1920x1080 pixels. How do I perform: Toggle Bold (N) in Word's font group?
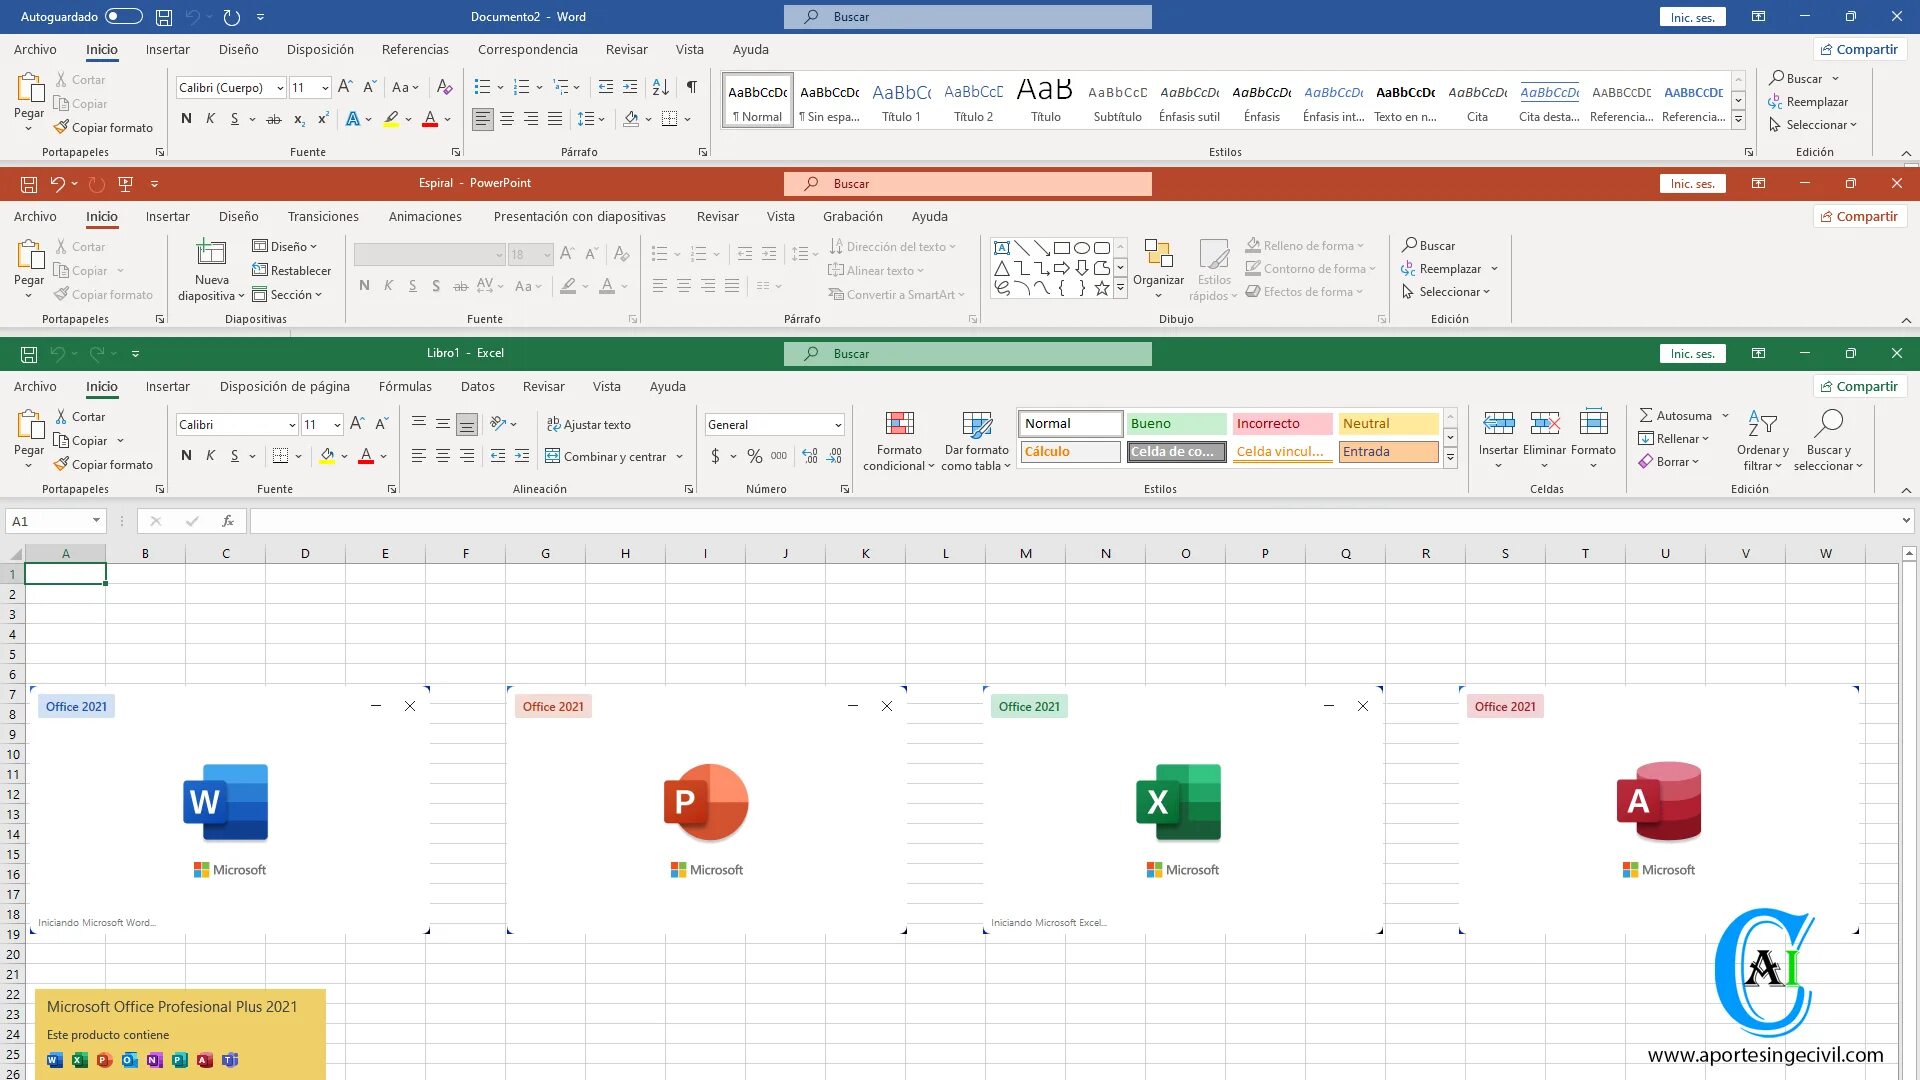186,119
